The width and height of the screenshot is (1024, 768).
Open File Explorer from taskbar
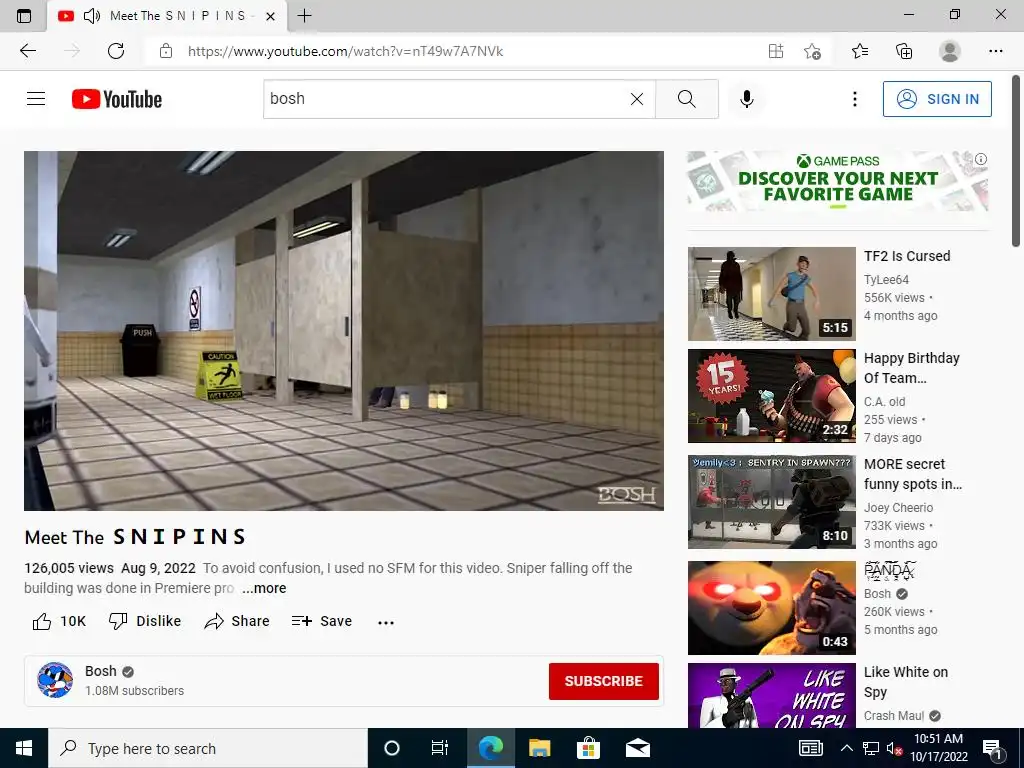539,748
